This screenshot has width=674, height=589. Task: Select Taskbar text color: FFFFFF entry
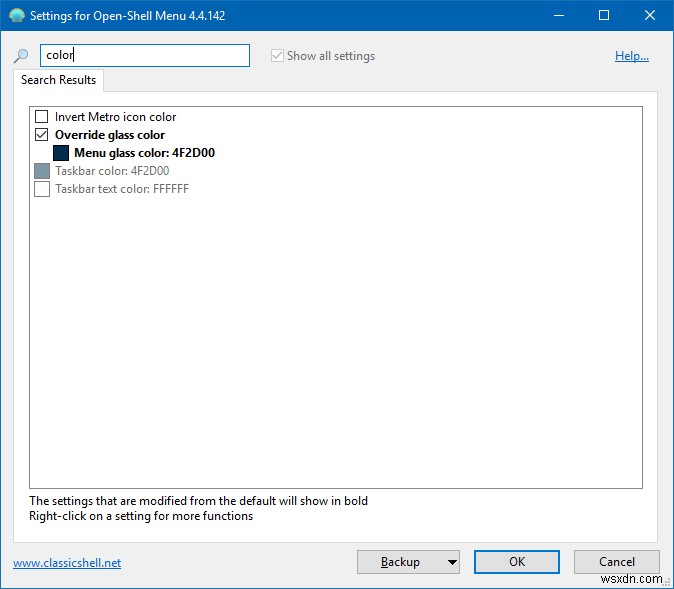click(x=122, y=189)
